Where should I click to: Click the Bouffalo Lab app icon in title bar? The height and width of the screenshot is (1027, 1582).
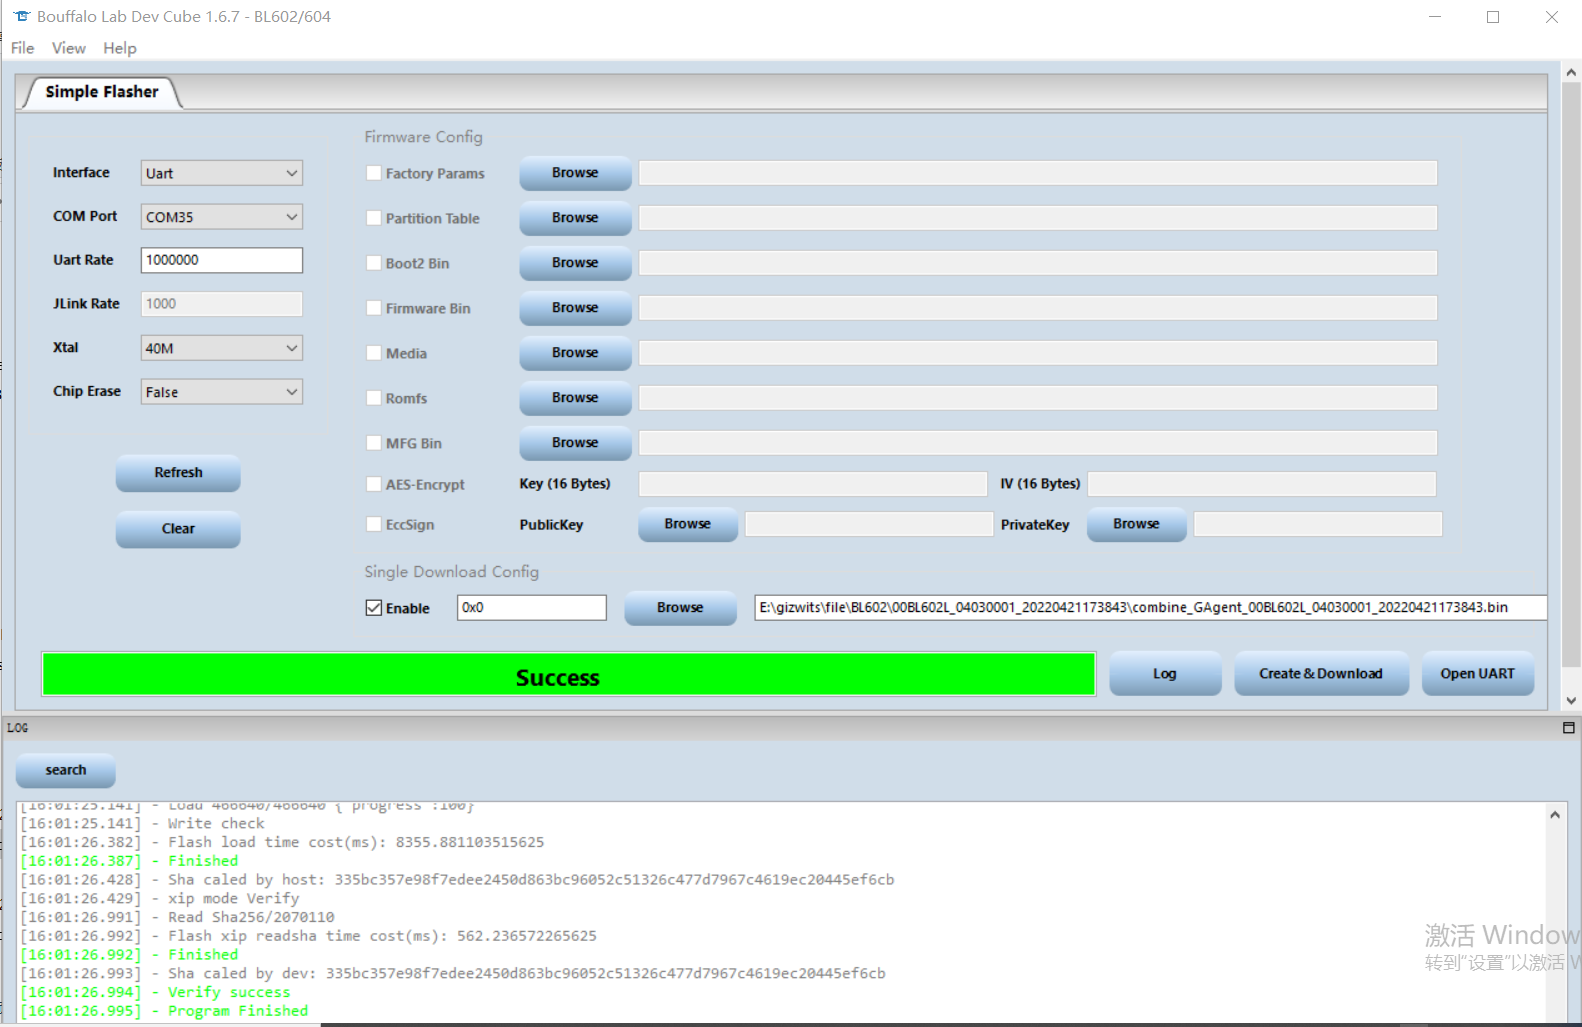click(21, 16)
